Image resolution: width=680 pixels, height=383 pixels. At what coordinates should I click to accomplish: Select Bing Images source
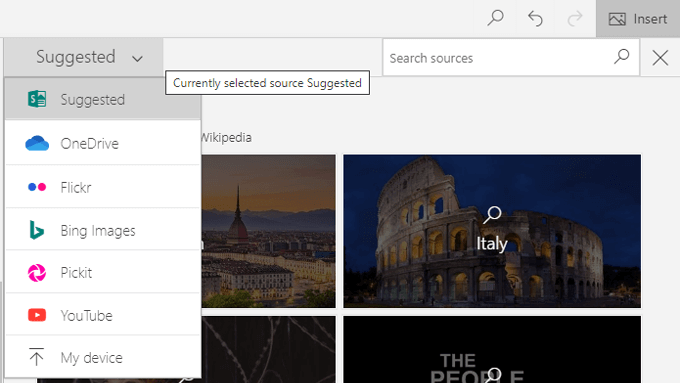pos(103,230)
